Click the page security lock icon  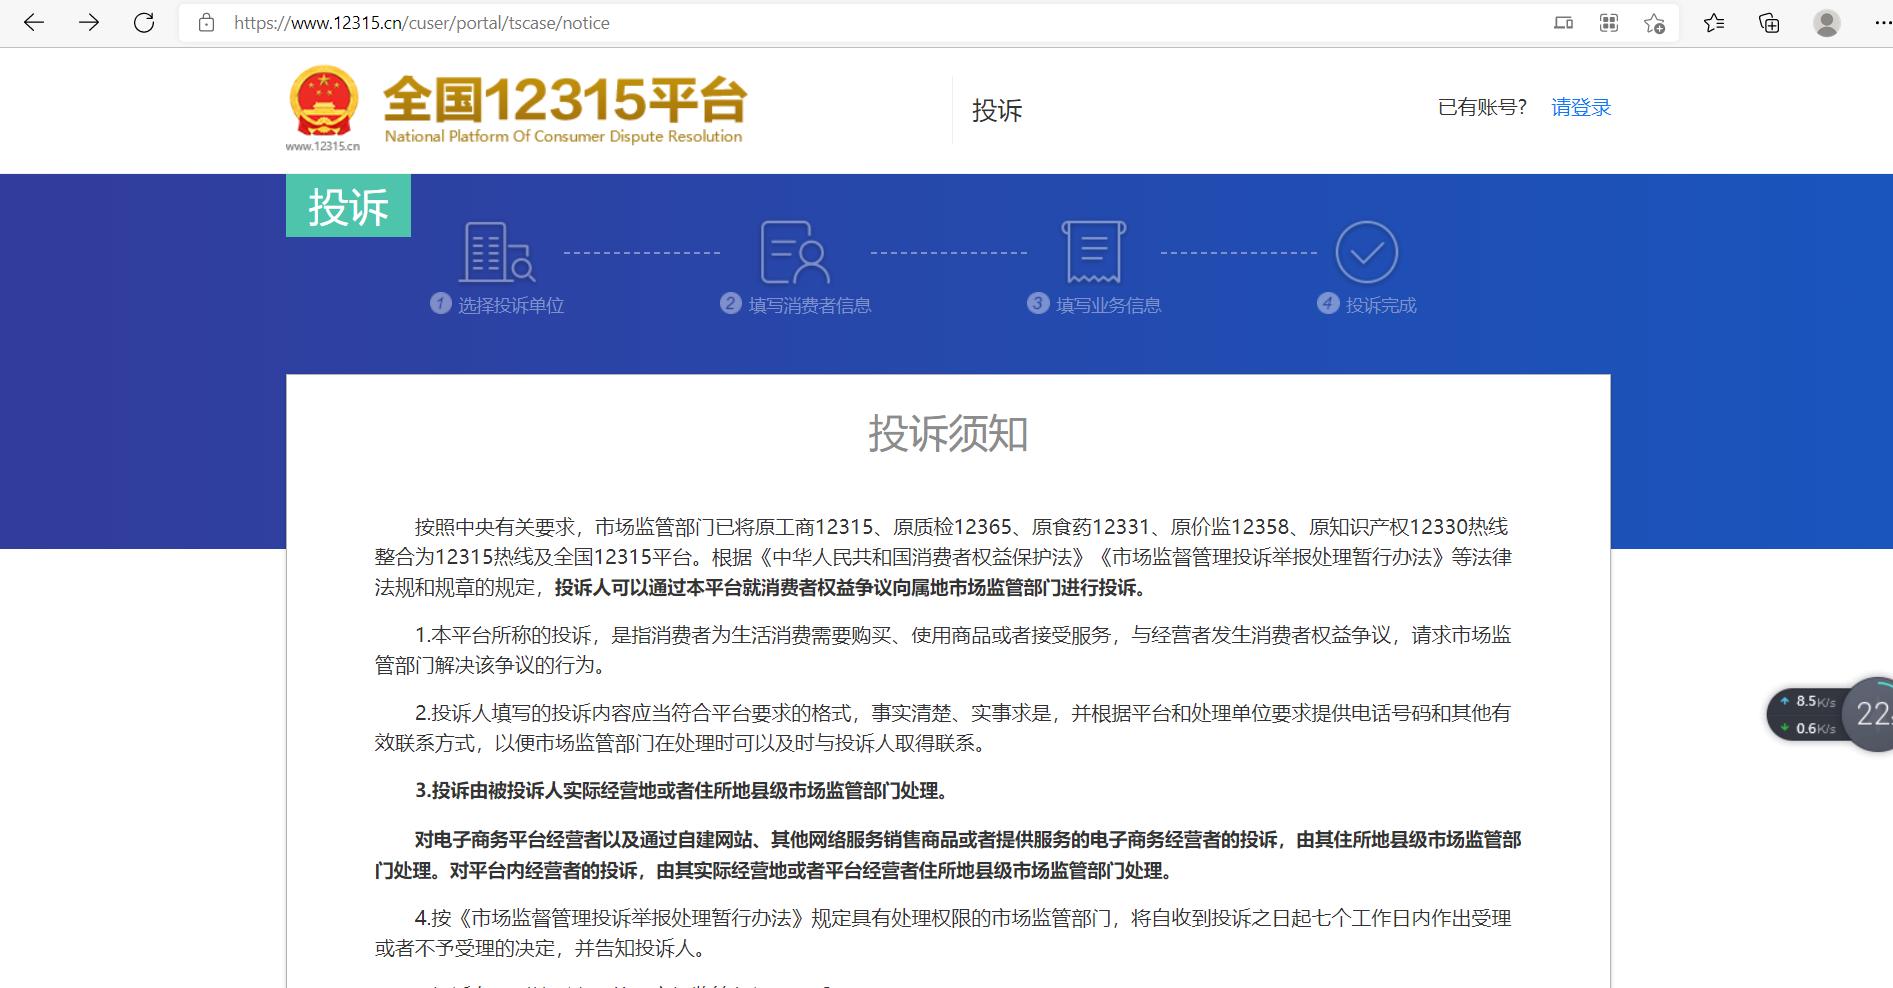pos(205,21)
